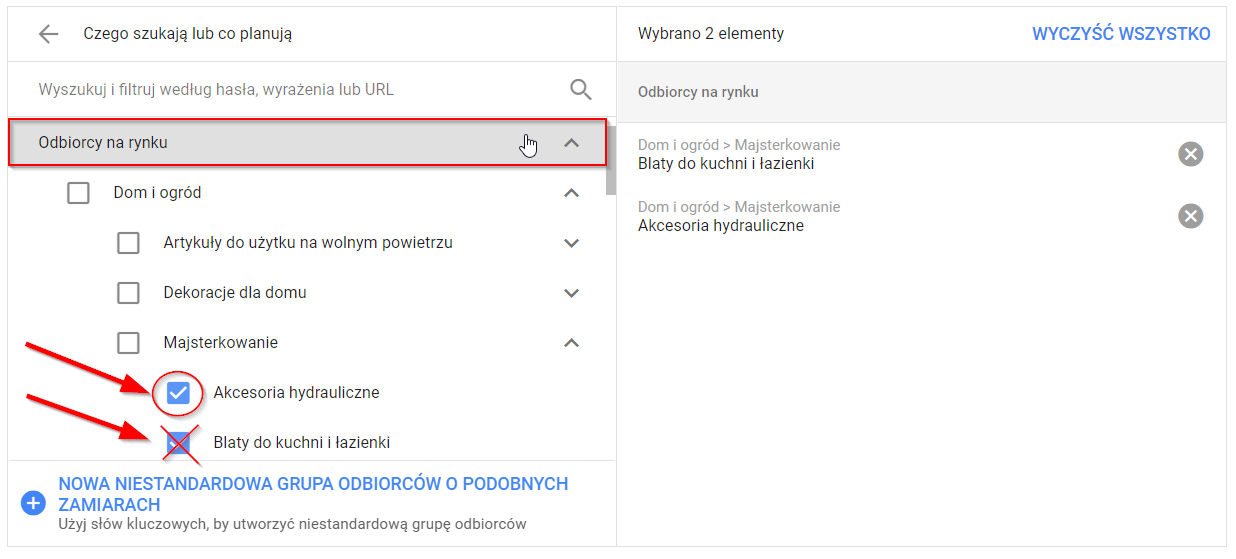1236x559 pixels.
Task: Create NOWA NIESTANDARDOWA GRUPA ODBIORCÓW link
Action: click(313, 494)
